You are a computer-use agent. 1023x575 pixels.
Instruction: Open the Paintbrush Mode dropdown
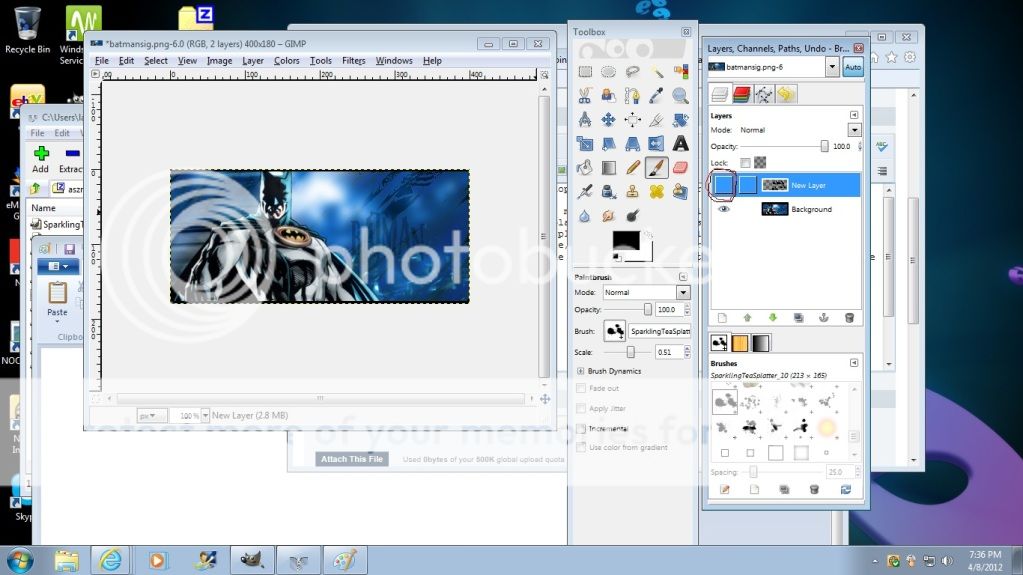point(683,292)
